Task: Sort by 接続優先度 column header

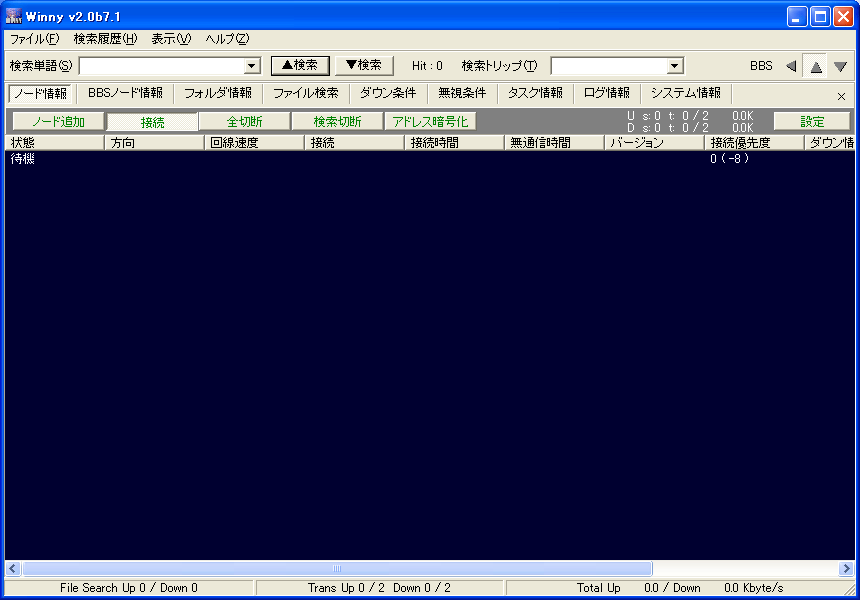Action: coord(754,143)
